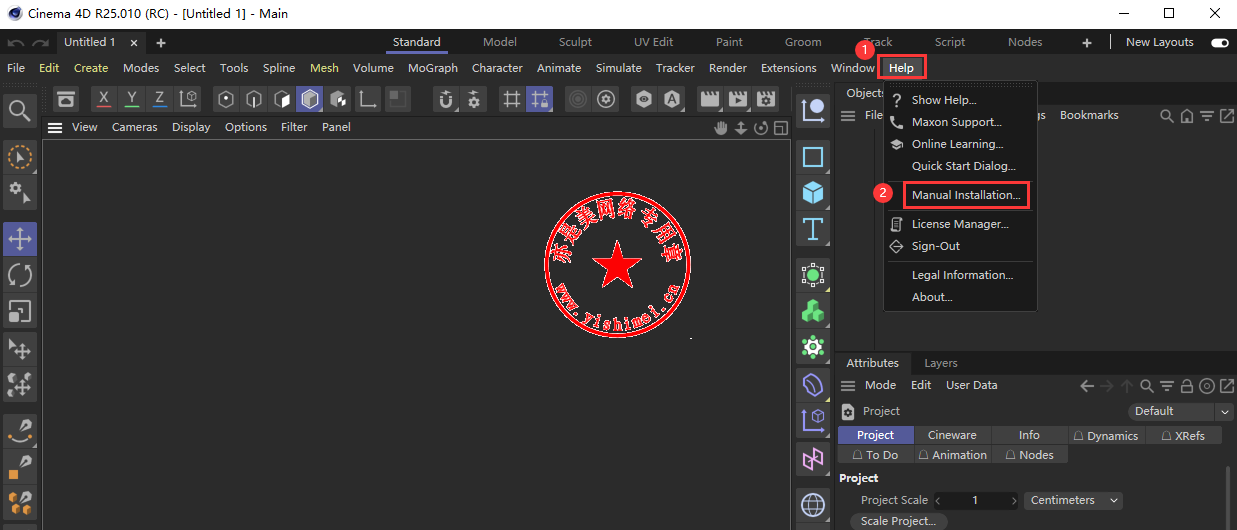Click Render to Picture Viewer icon
The width and height of the screenshot is (1237, 530).
pos(738,99)
